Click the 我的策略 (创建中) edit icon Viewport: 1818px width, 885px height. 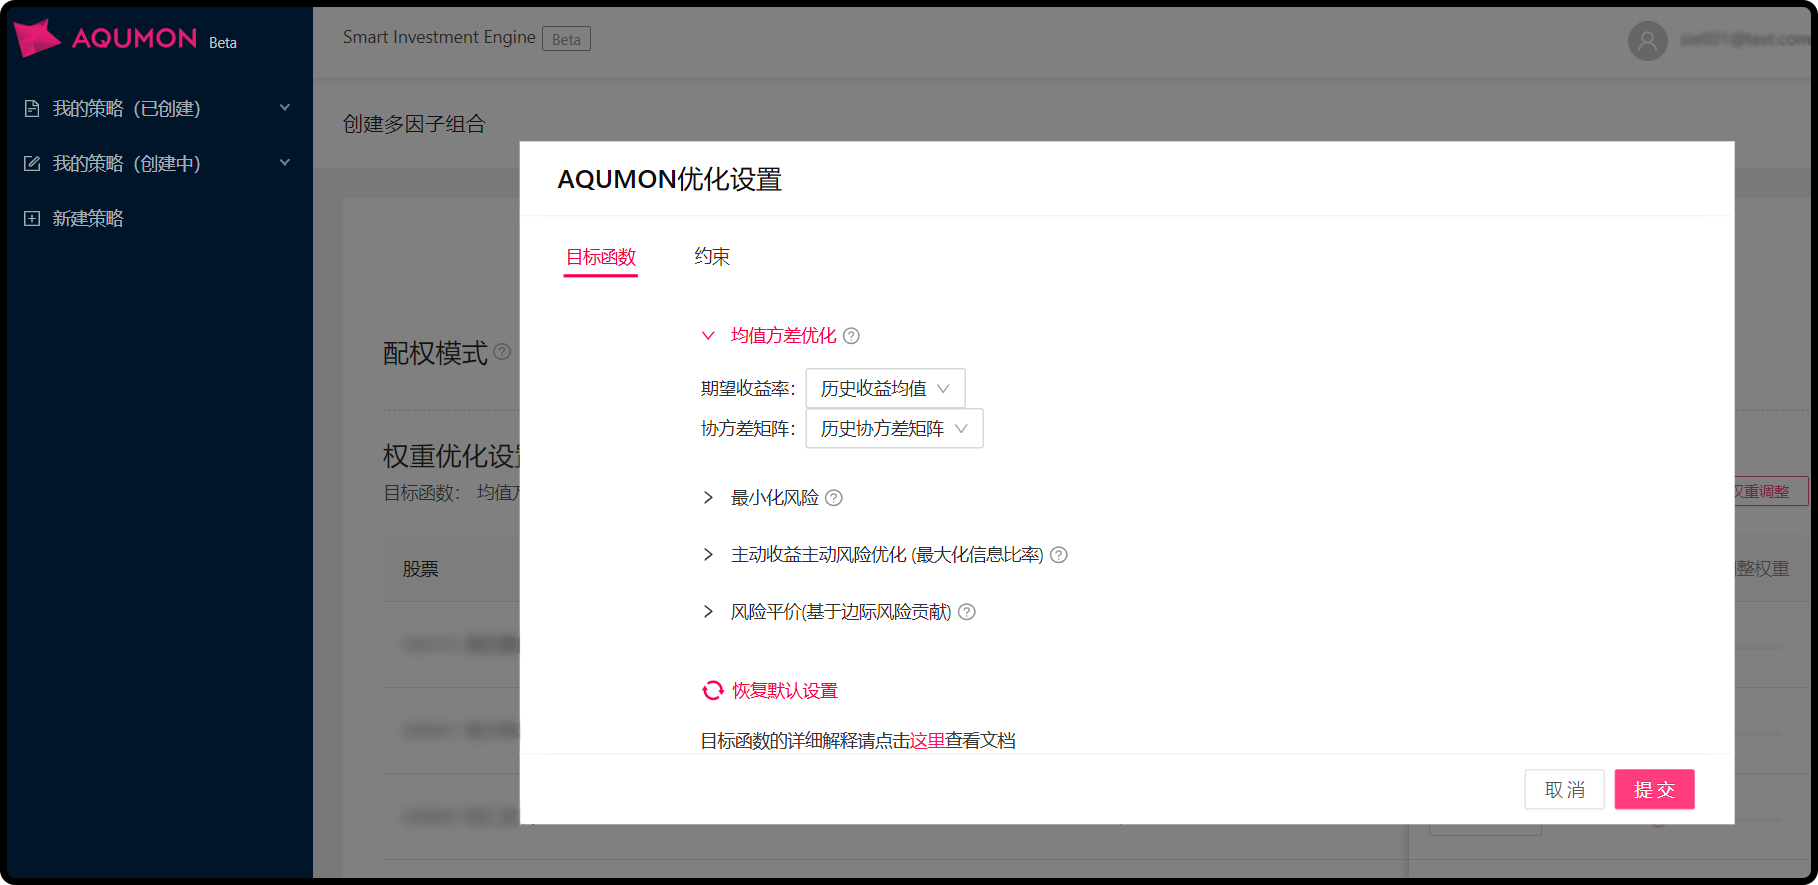click(32, 163)
